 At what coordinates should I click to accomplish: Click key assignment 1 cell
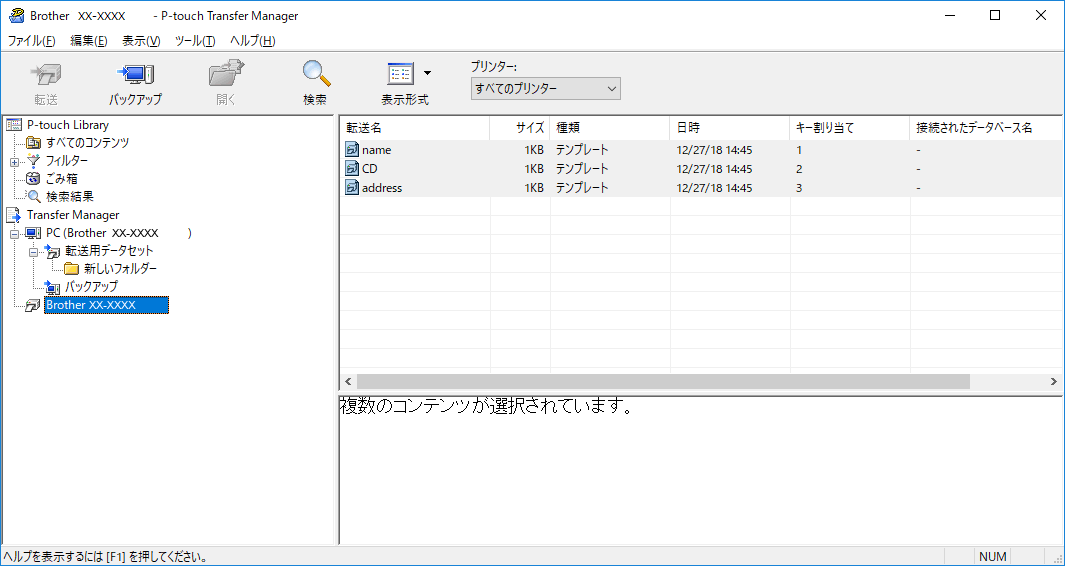click(x=799, y=149)
